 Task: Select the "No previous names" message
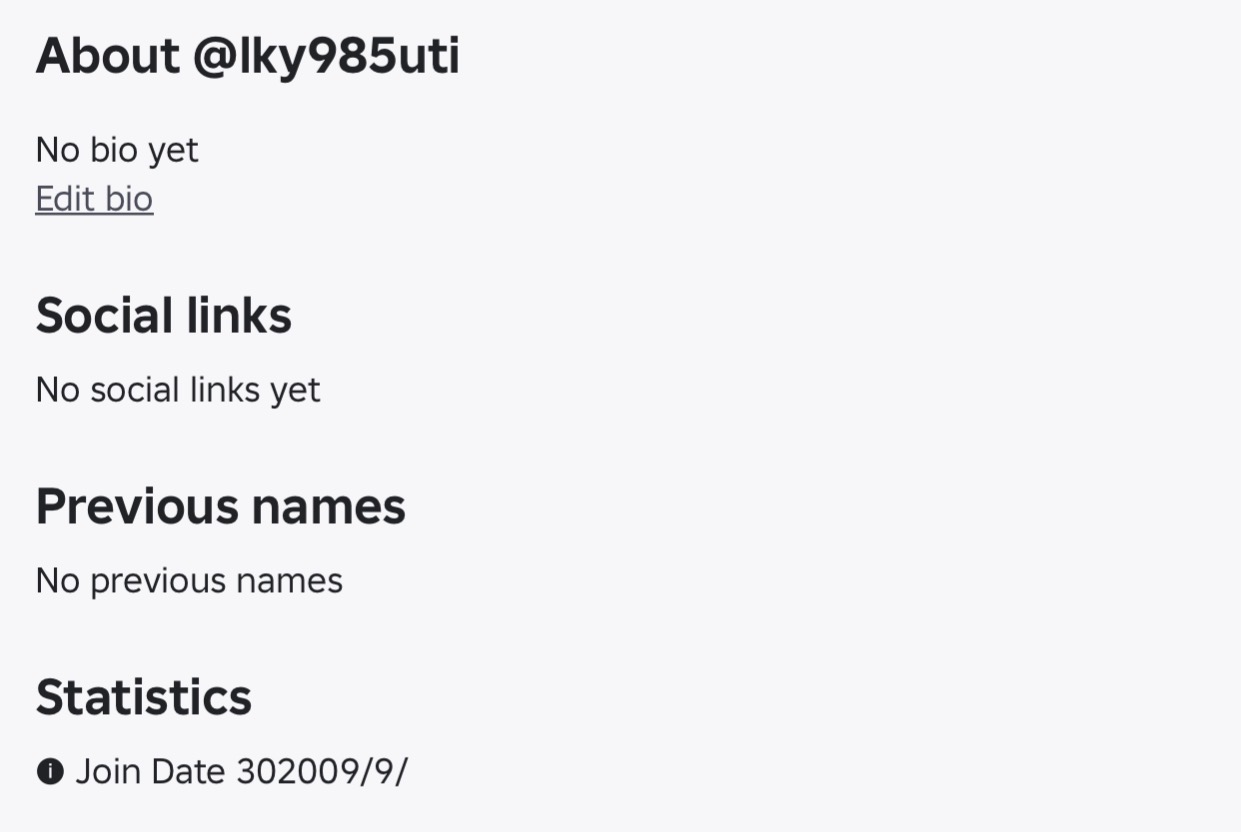[189, 581]
